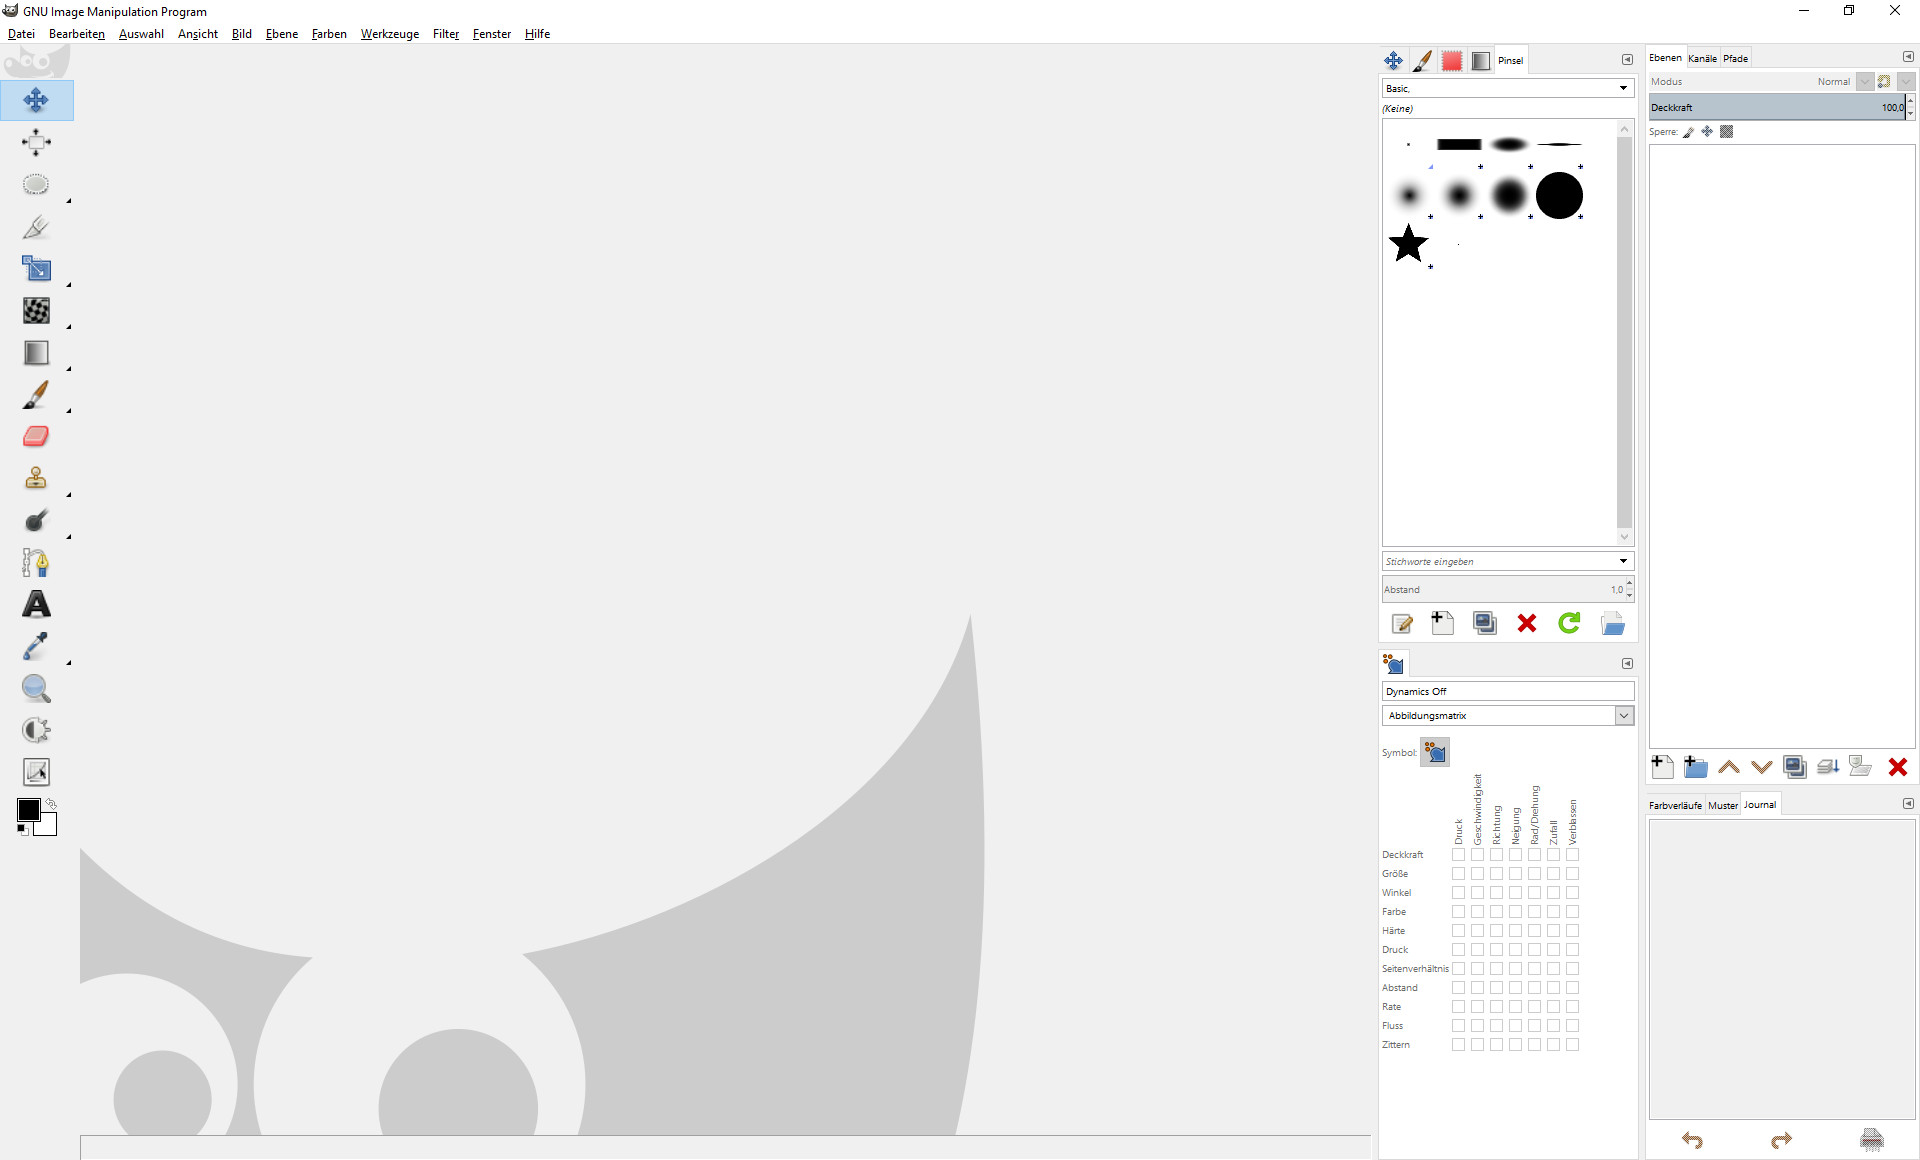1920x1160 pixels.
Task: Select the Clone stamp tool
Action: tap(36, 478)
